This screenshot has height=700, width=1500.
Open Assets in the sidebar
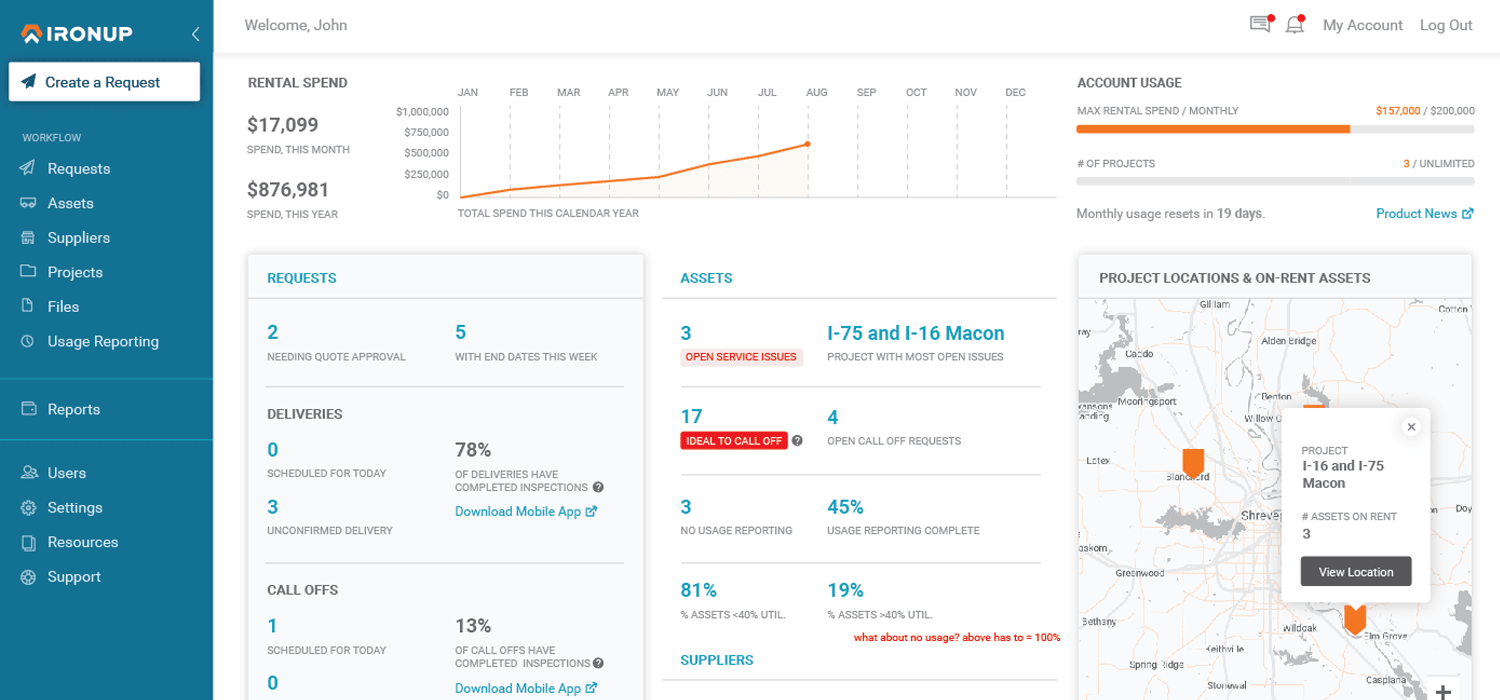70,203
